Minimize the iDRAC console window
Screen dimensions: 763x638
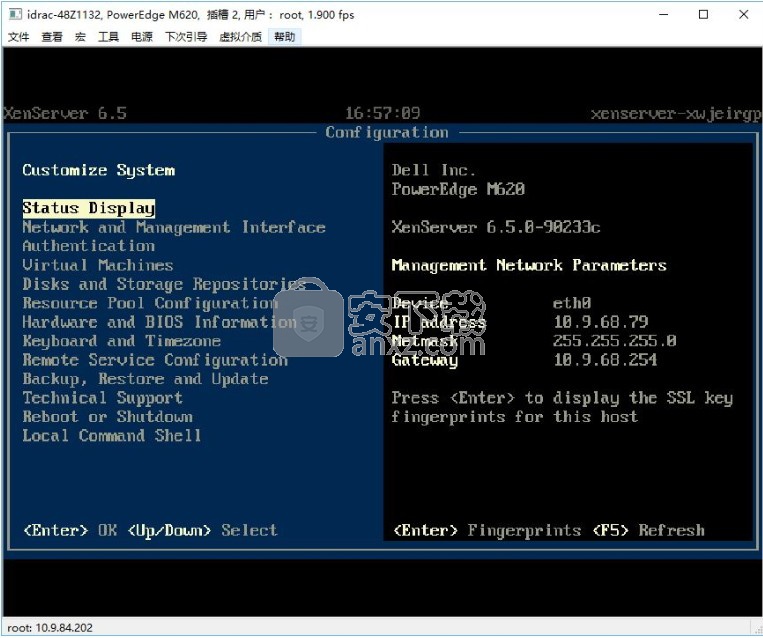(x=663, y=15)
